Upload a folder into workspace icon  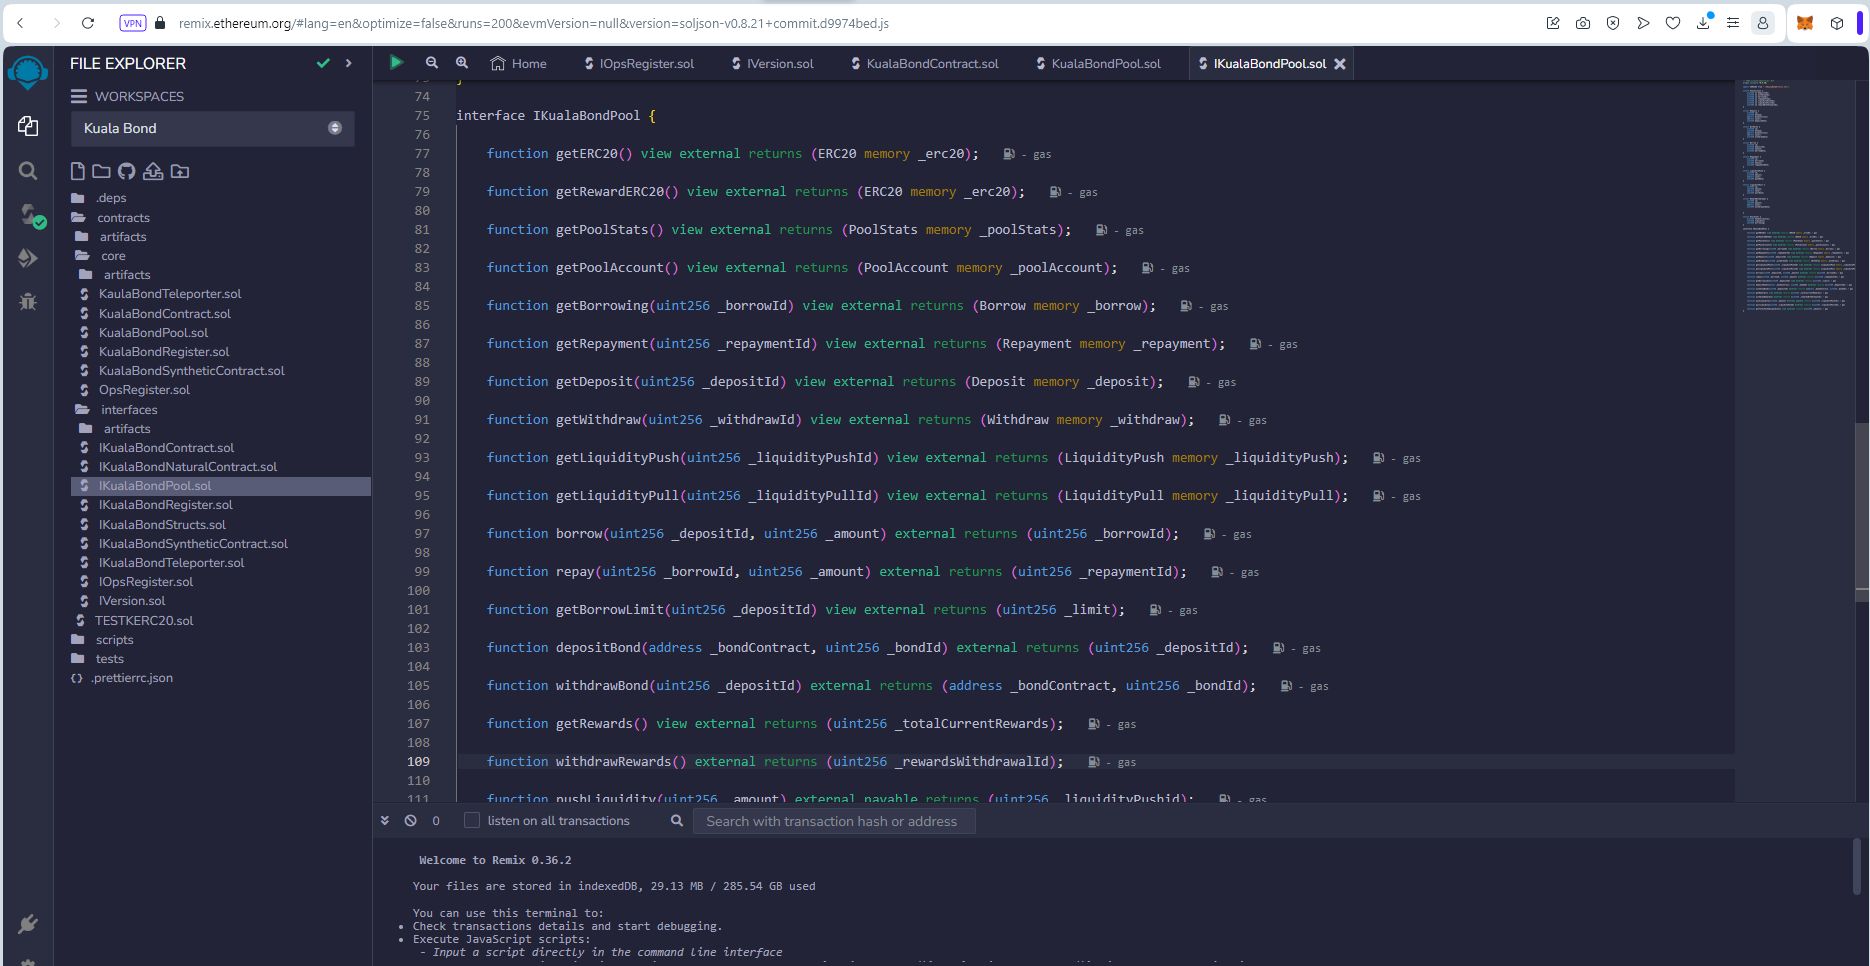tap(180, 171)
